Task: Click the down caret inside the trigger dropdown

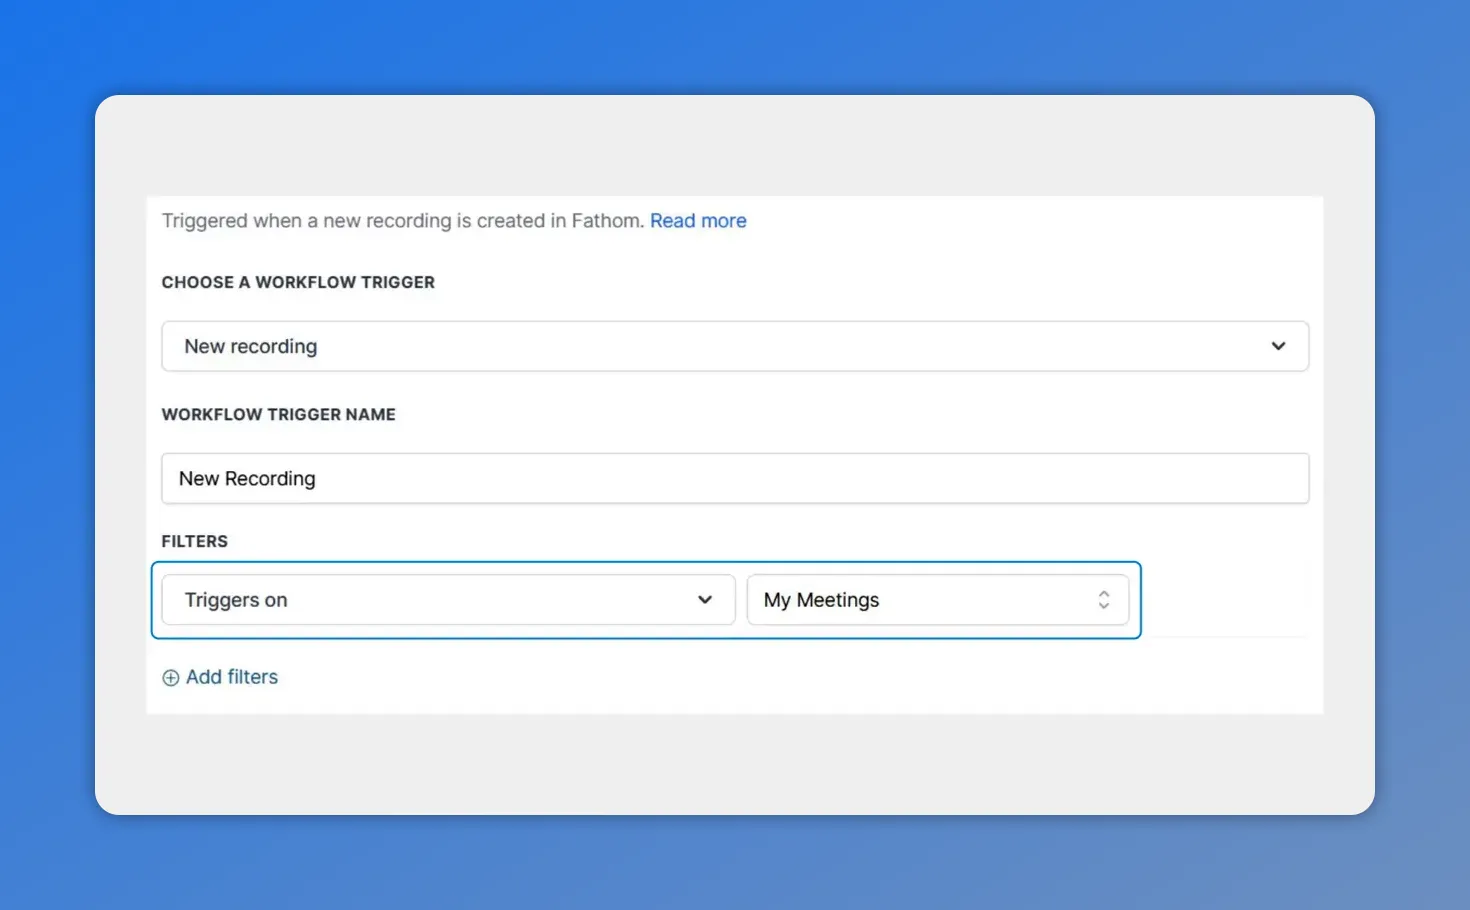Action: pos(1279,346)
